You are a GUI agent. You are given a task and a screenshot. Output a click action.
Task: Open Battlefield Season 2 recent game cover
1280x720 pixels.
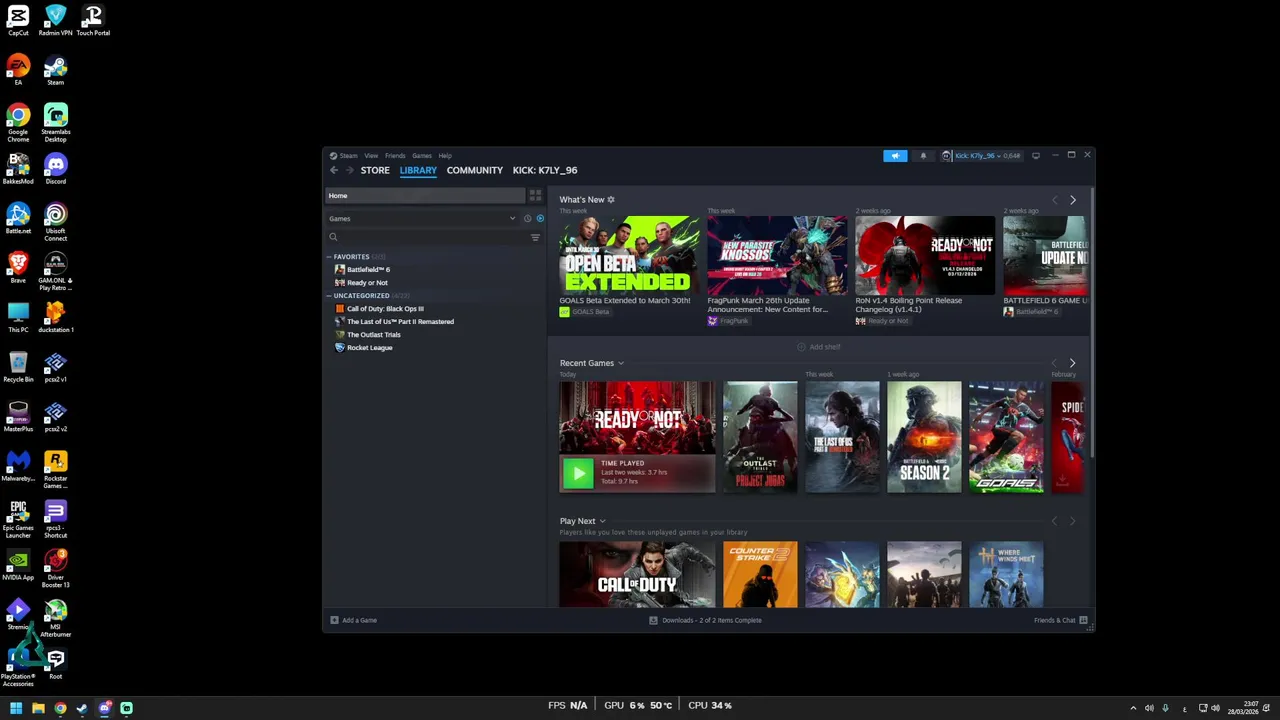tap(924, 437)
